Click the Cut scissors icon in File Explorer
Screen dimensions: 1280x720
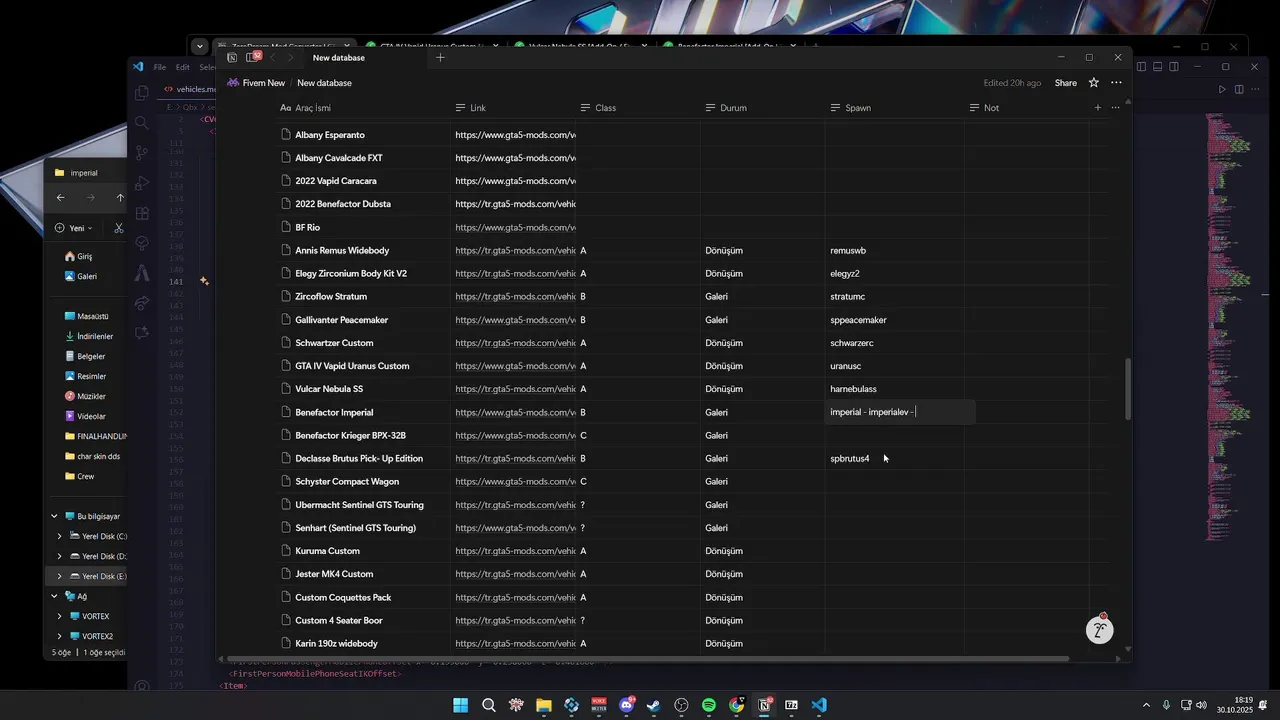tap(118, 228)
